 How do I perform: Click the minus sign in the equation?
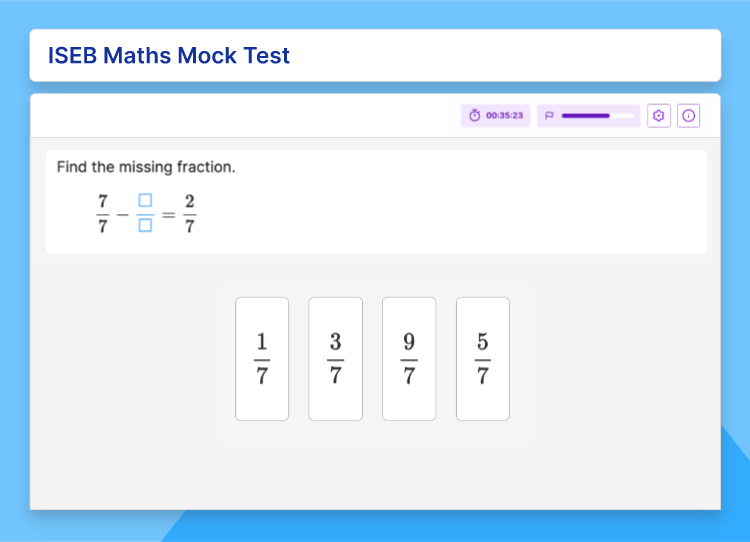(122, 214)
